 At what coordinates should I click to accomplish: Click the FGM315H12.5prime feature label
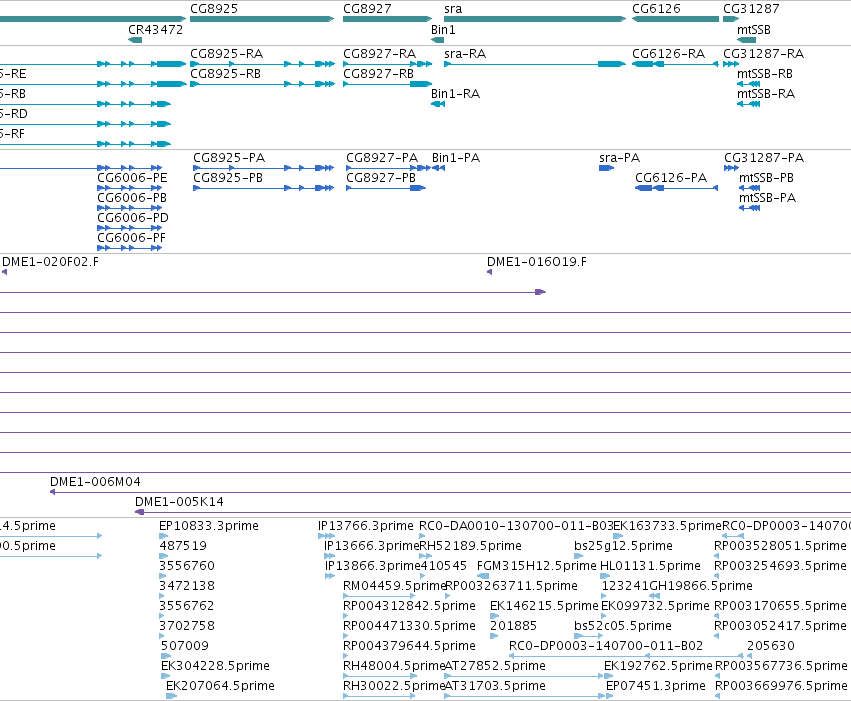(536, 566)
